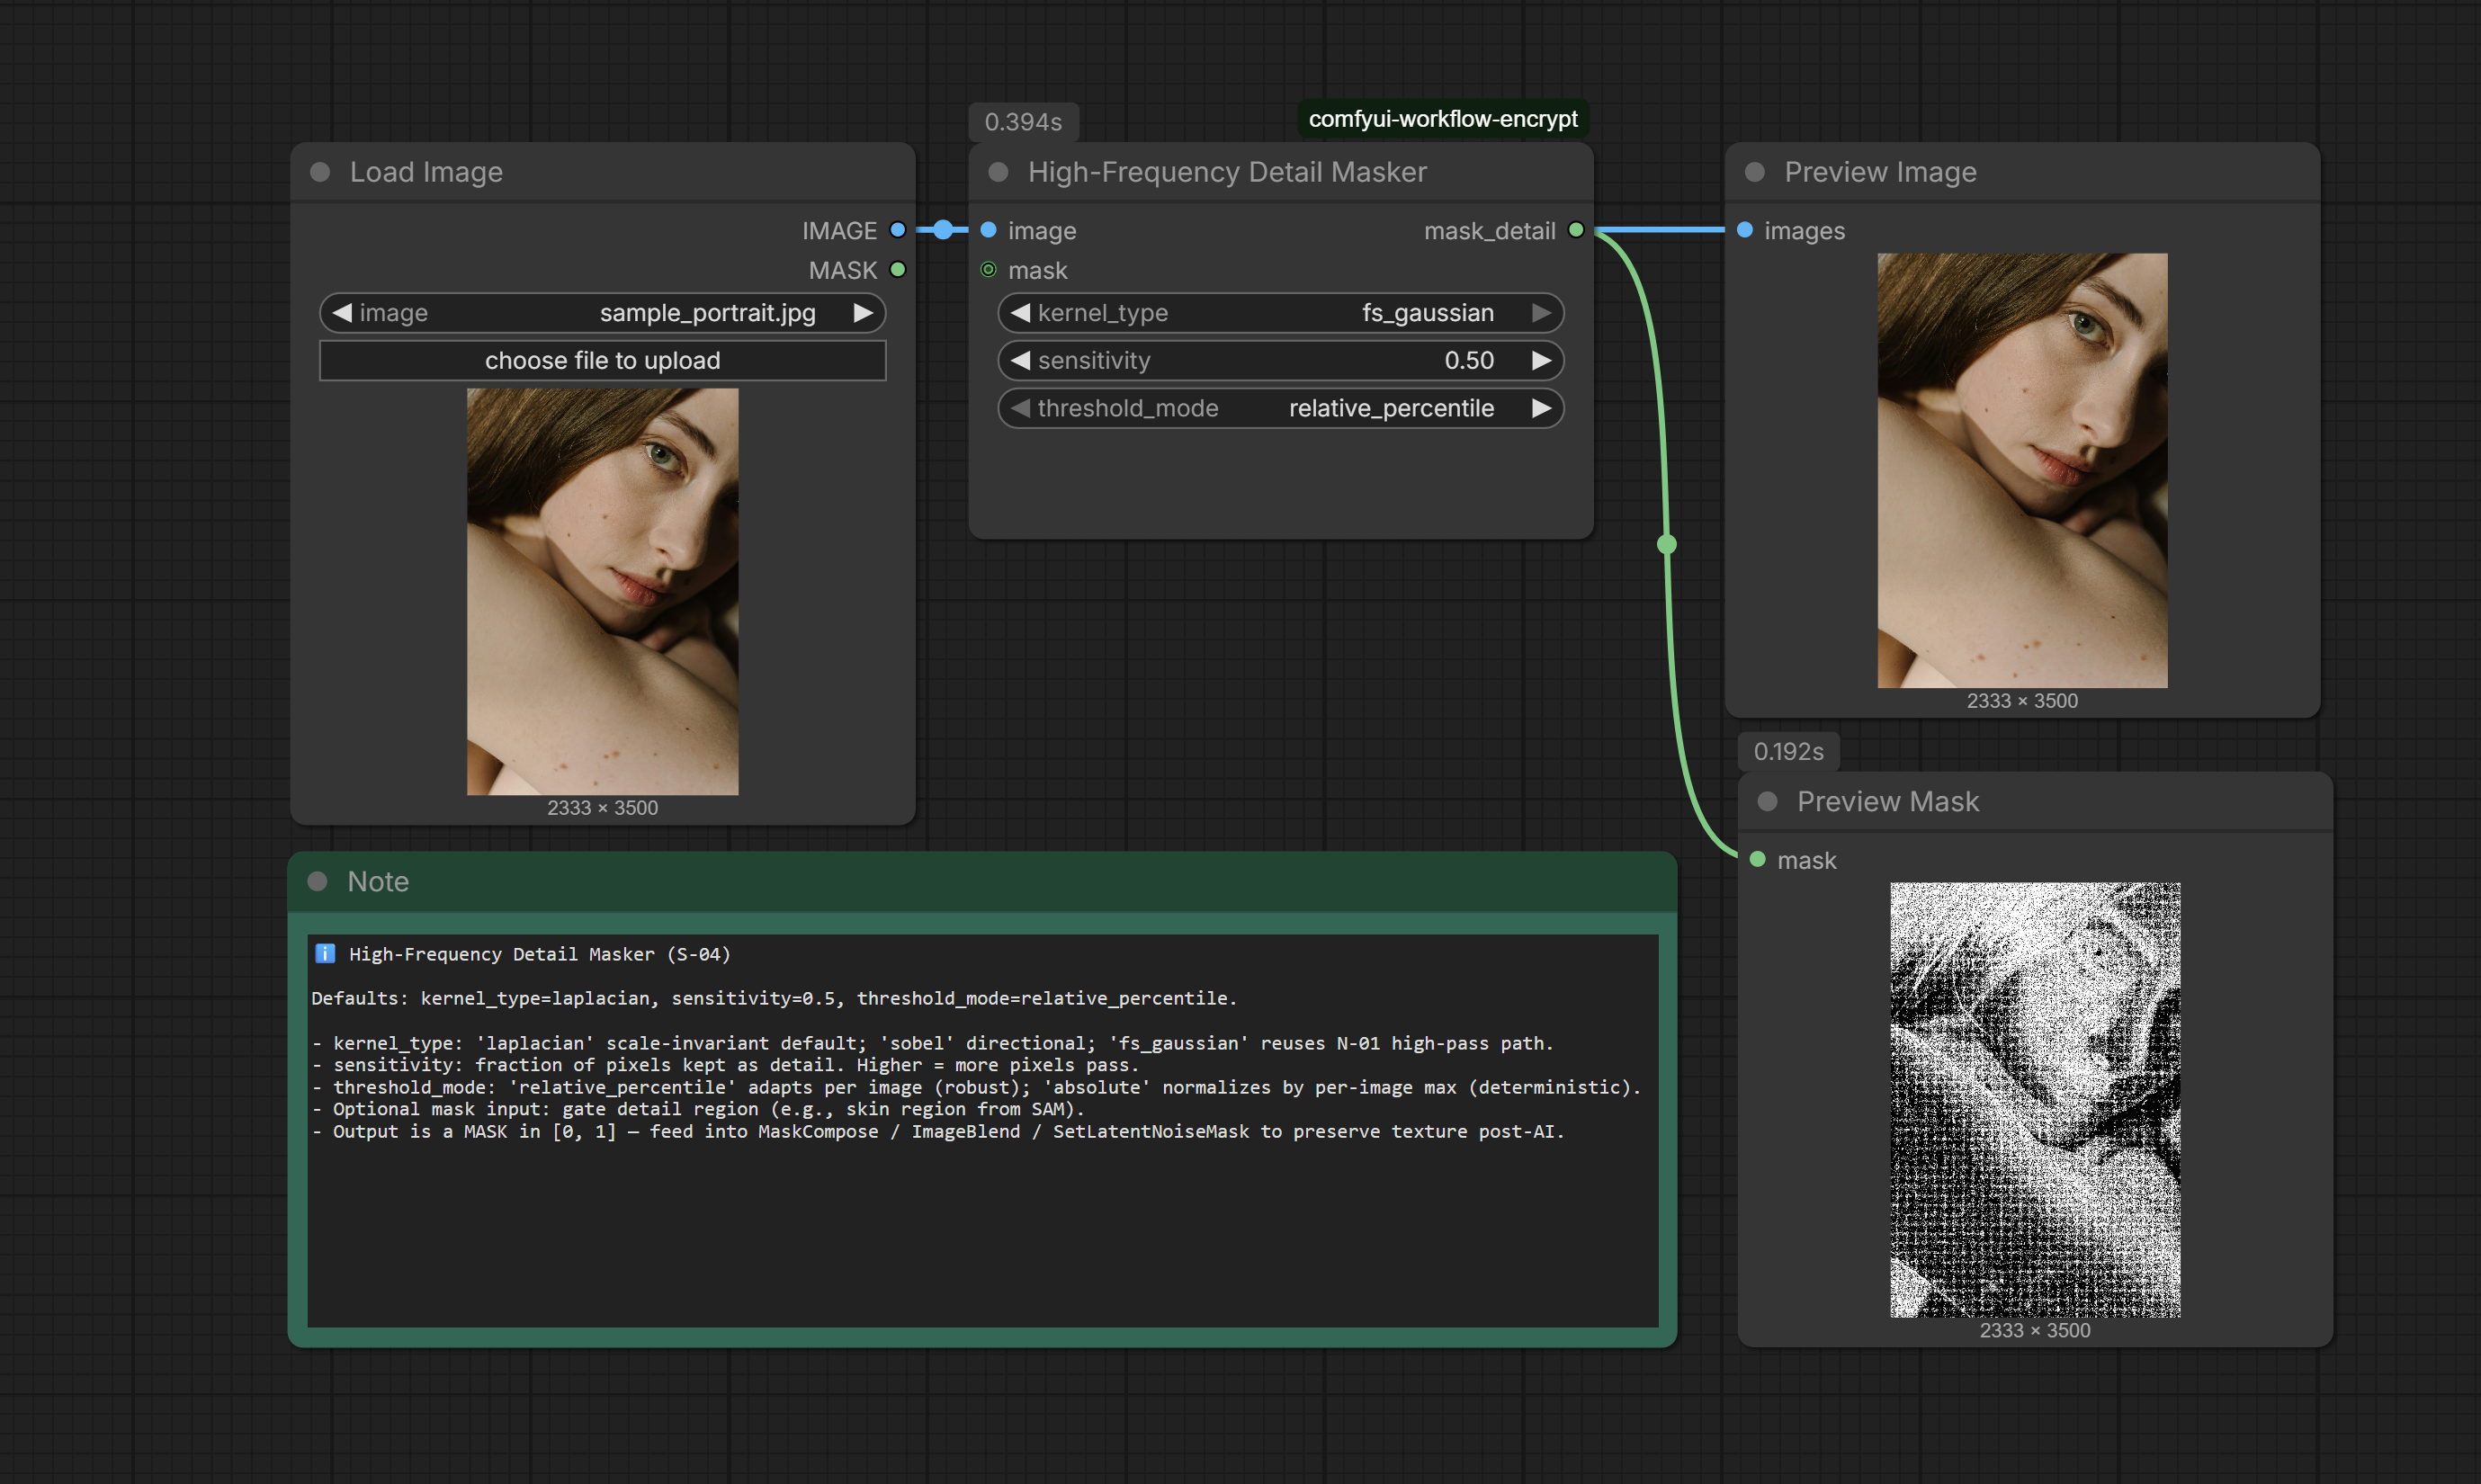
Task: Click the 2333 × 3500 label under Preview Mask
Action: [2035, 1331]
